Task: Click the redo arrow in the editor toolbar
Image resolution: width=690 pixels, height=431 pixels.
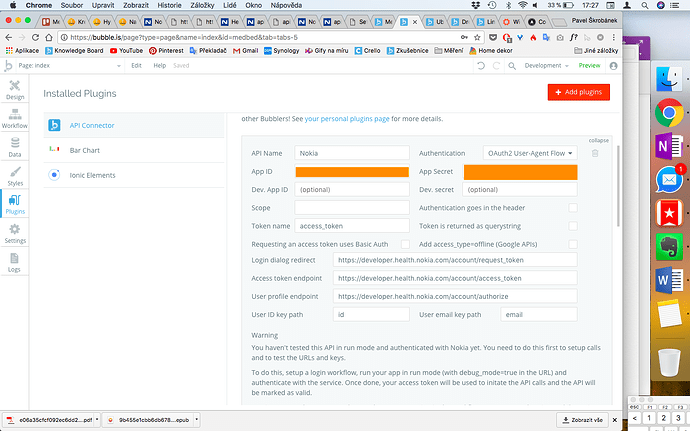Action: [x=496, y=66]
